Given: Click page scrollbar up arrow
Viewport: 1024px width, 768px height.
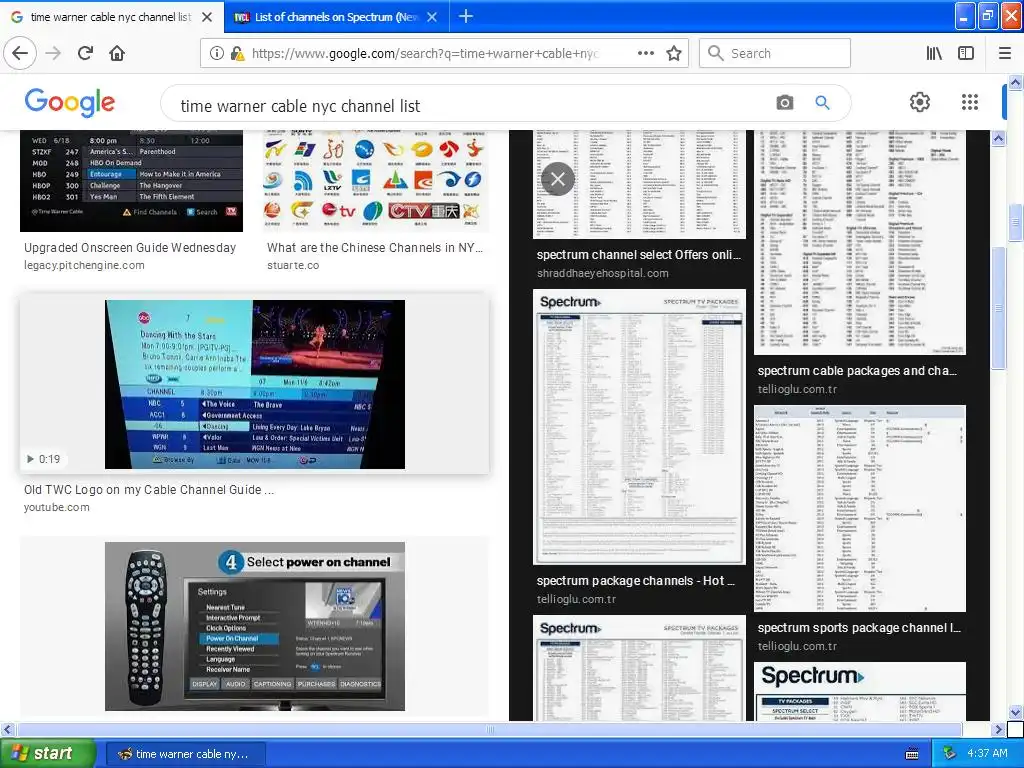Looking at the screenshot, I should [1016, 82].
